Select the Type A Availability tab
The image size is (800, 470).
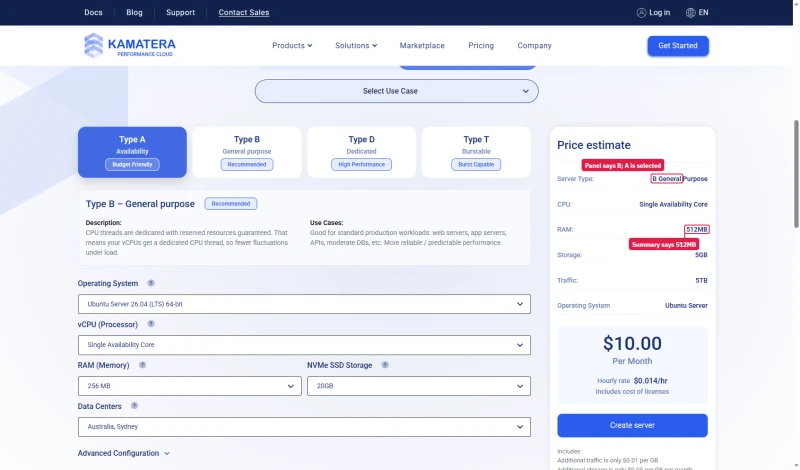132,152
